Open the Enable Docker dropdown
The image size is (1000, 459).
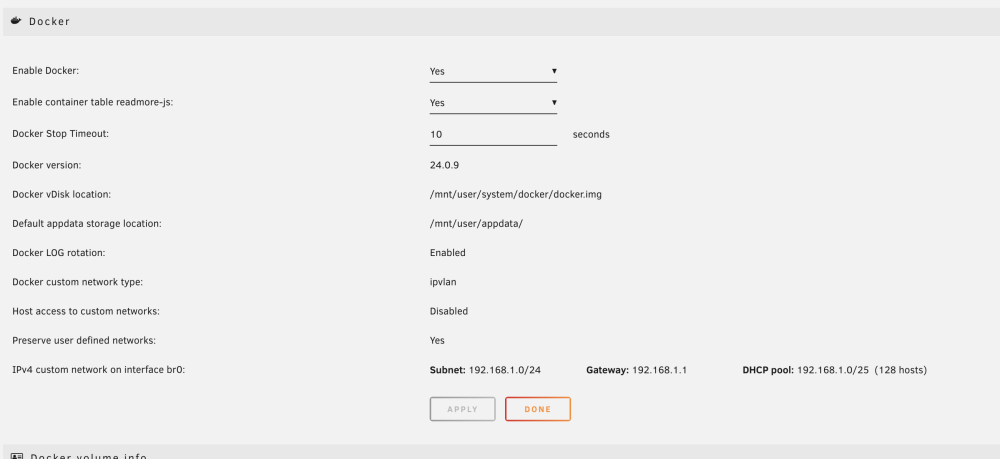493,71
